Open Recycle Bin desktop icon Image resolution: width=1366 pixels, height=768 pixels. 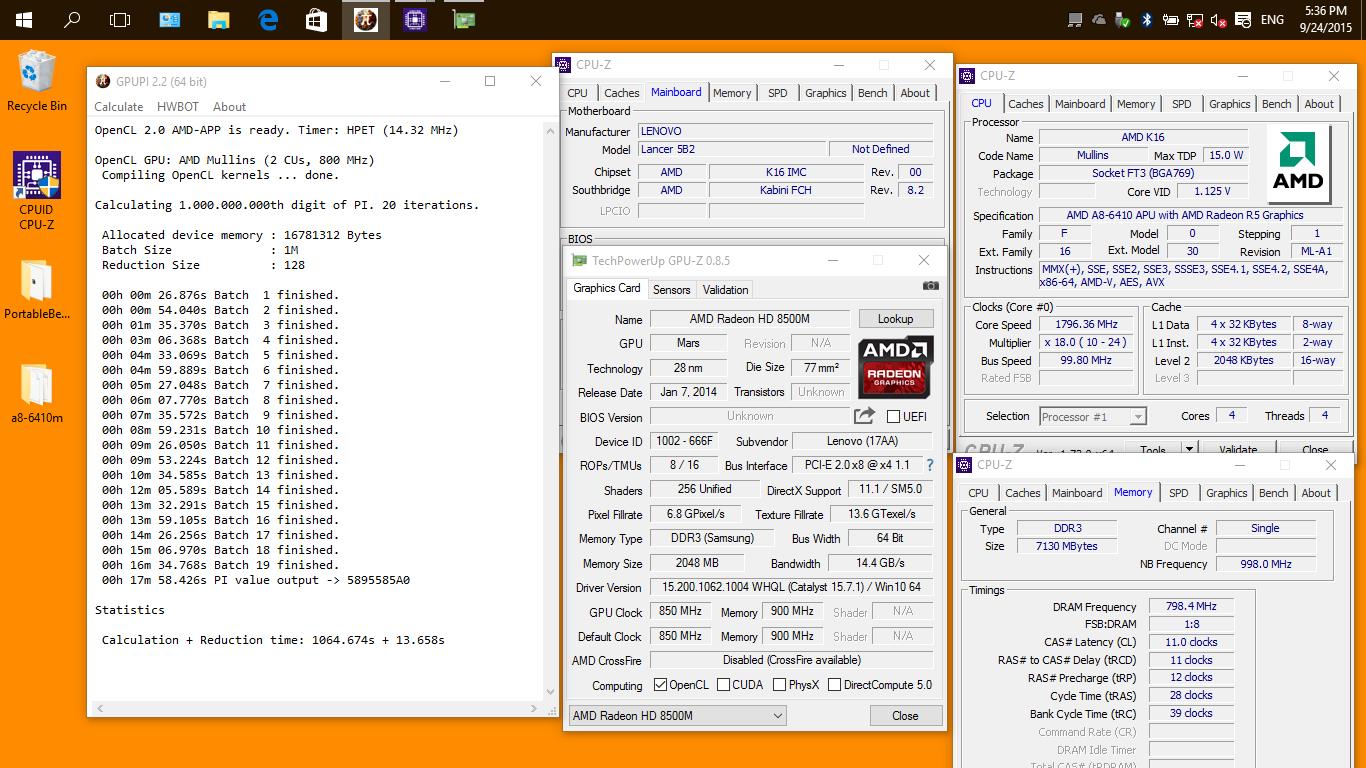point(37,81)
